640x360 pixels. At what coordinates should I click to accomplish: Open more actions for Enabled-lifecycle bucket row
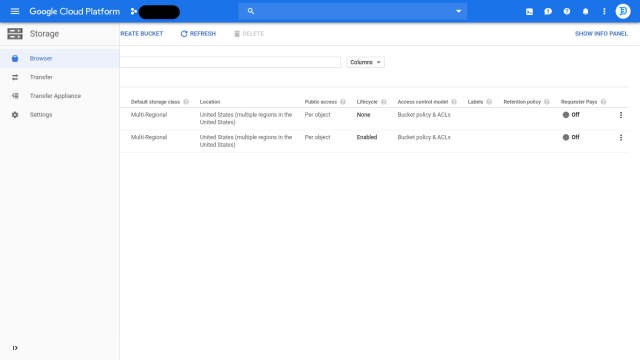pos(621,138)
